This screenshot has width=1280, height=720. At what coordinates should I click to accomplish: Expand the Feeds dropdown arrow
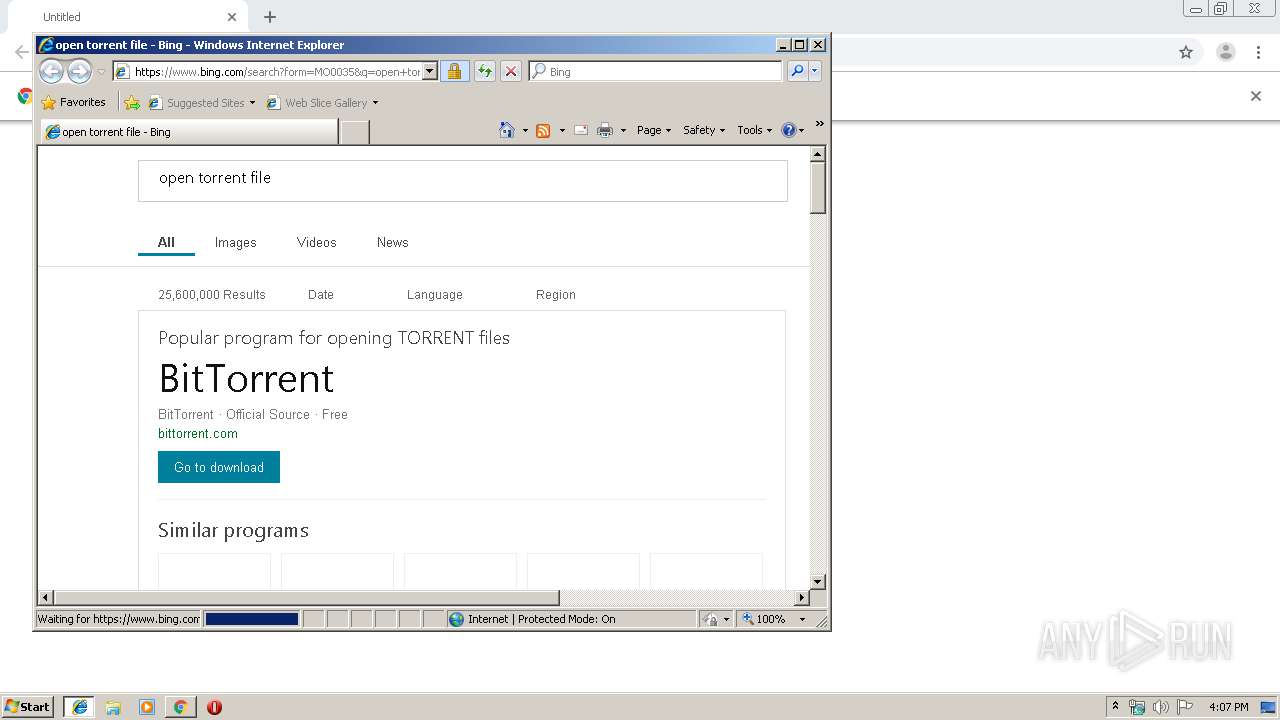click(562, 130)
